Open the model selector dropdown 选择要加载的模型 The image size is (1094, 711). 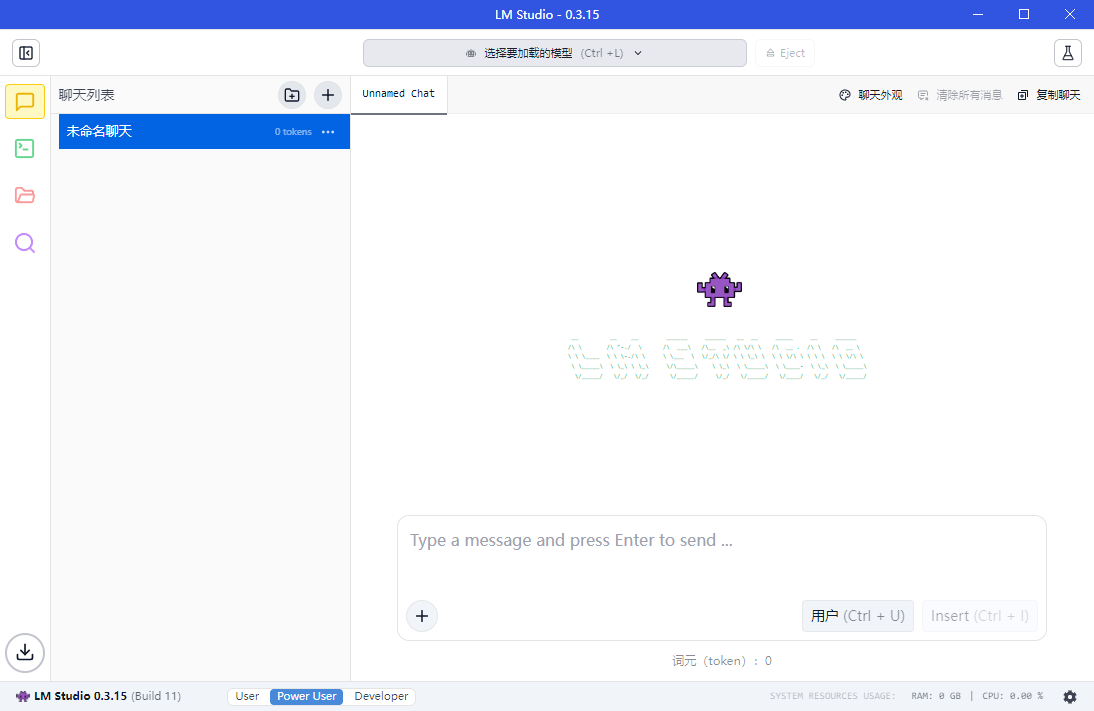coord(555,53)
